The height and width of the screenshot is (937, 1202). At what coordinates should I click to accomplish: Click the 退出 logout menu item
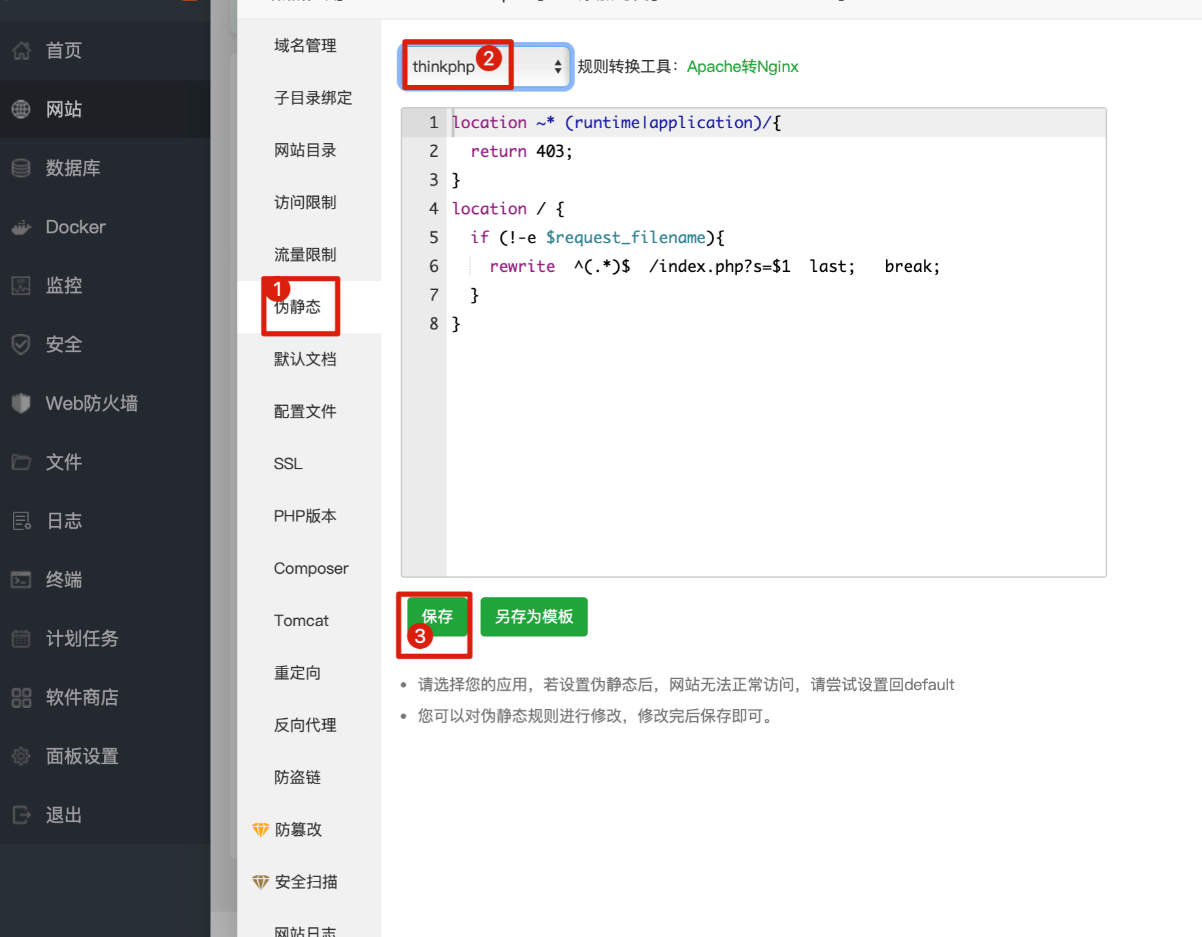pyautogui.click(x=63, y=815)
